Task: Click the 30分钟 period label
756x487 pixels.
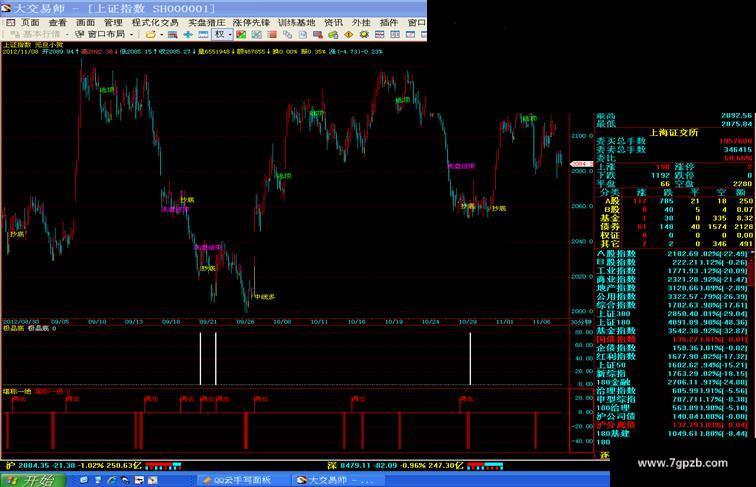Action: 581,322
